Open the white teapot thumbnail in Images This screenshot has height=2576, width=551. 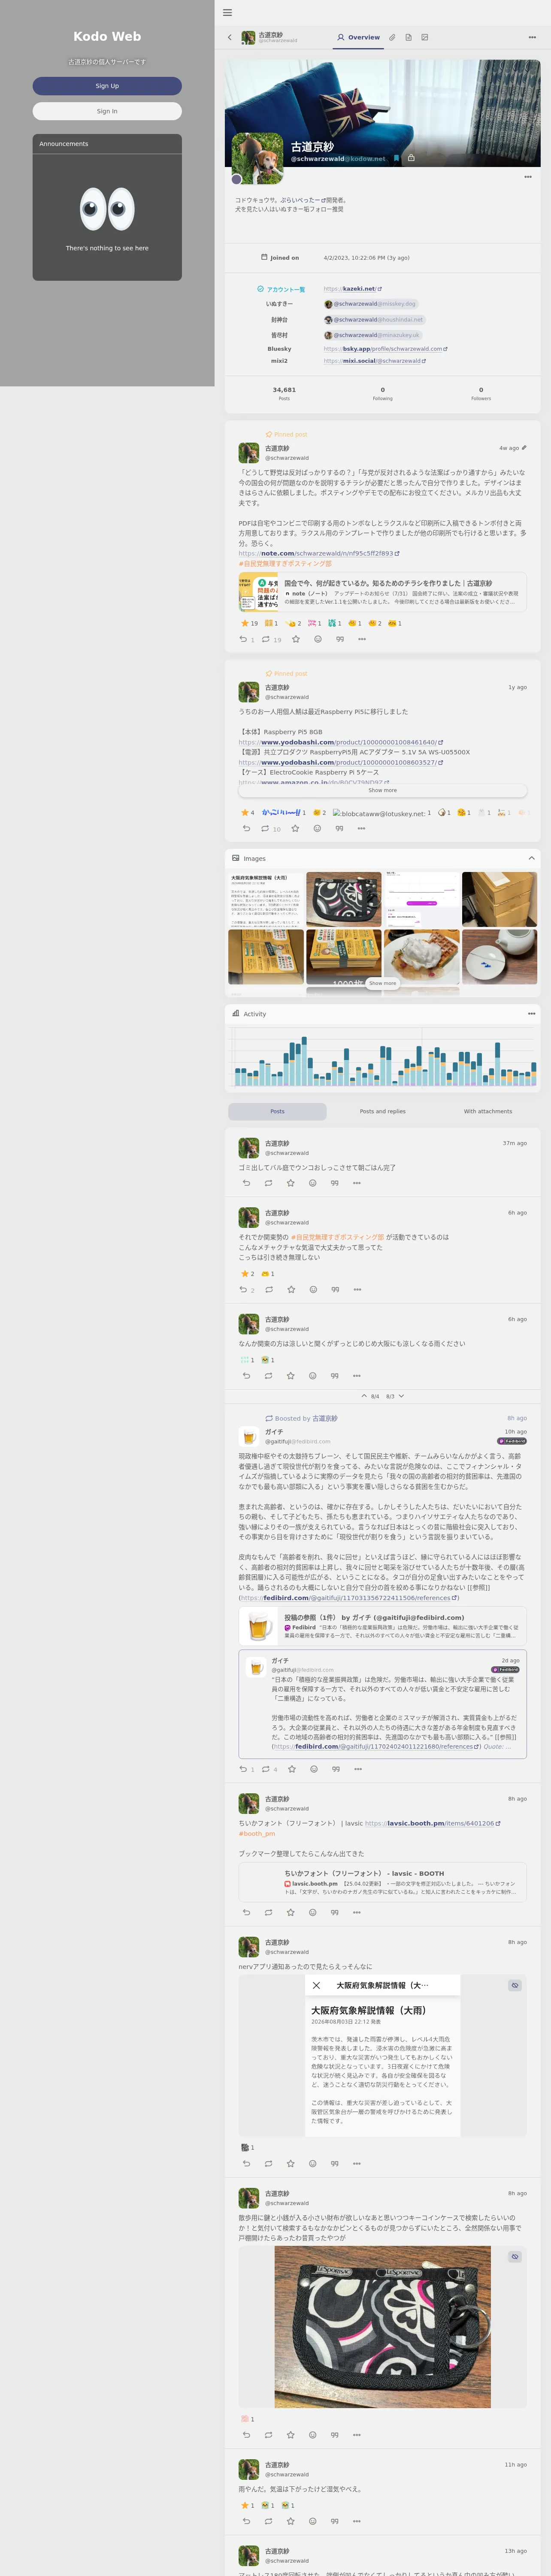(500, 957)
